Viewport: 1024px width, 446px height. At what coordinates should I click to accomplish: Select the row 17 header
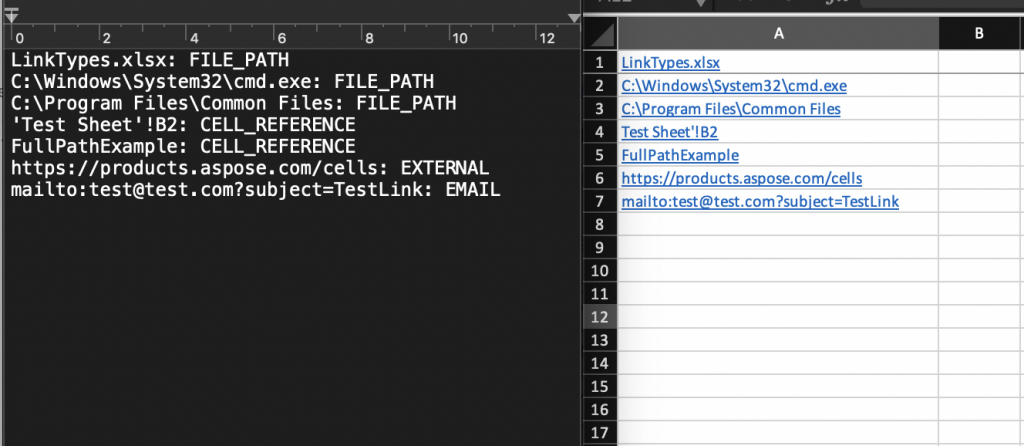coord(599,432)
